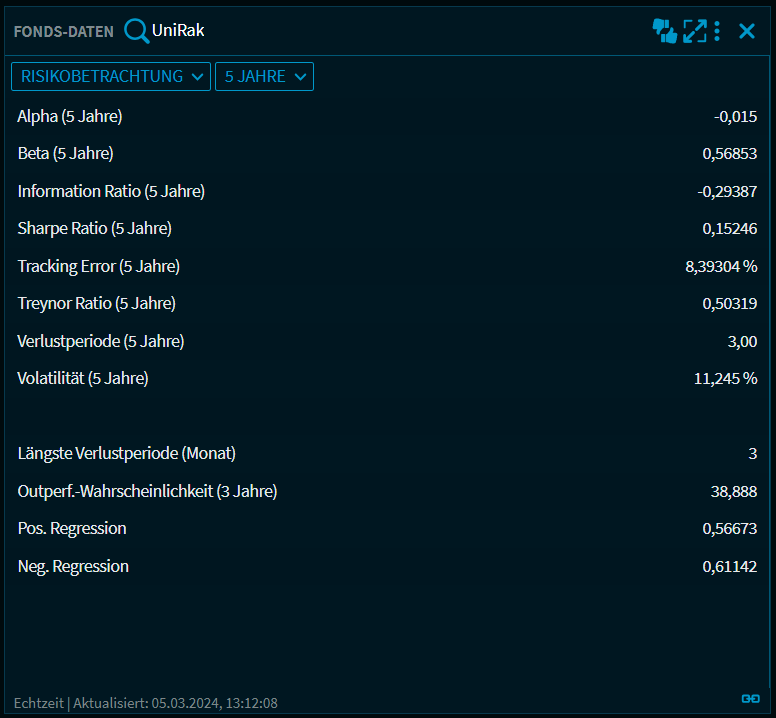Open the 5 JAHRE period dropdown
The width and height of the screenshot is (776, 718).
click(264, 77)
